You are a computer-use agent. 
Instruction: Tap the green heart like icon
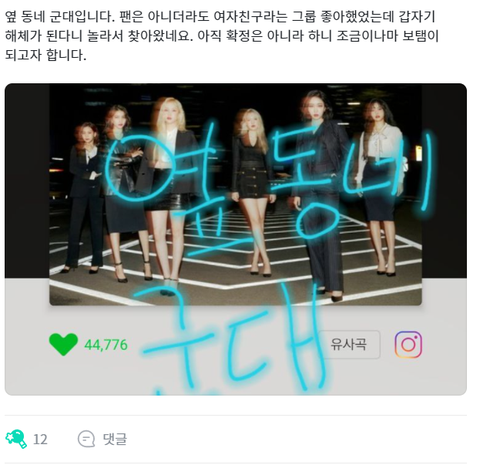pyautogui.click(x=63, y=344)
